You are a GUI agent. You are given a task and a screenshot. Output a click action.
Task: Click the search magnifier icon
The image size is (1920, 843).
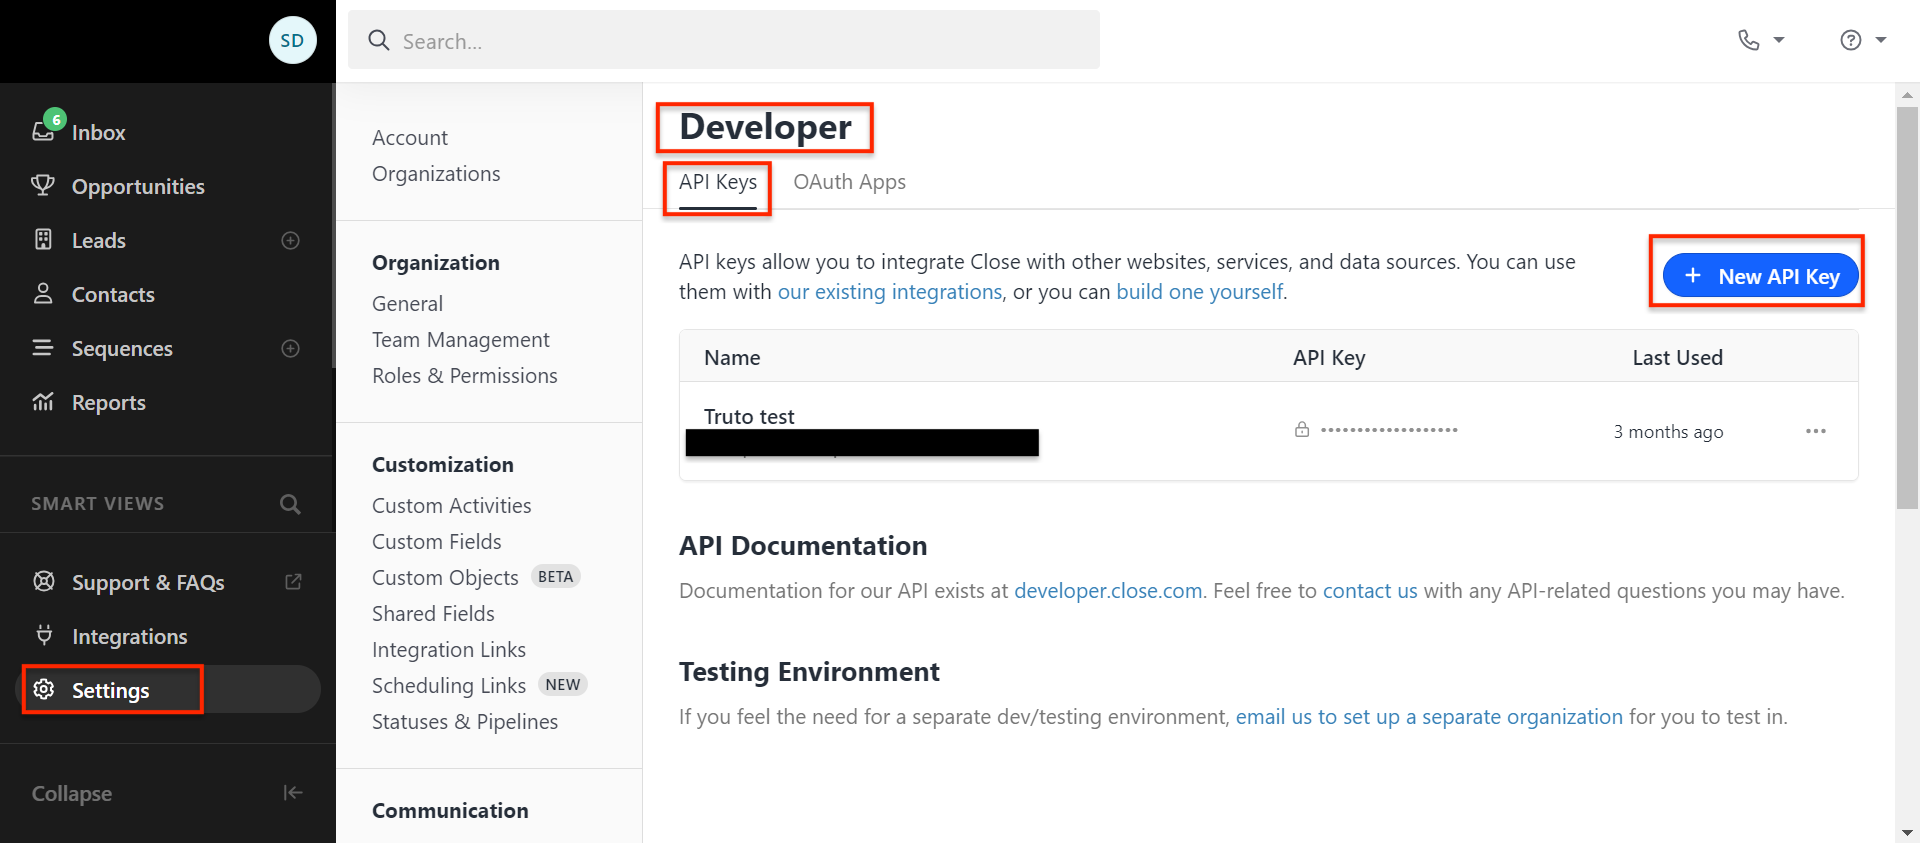[x=379, y=40]
